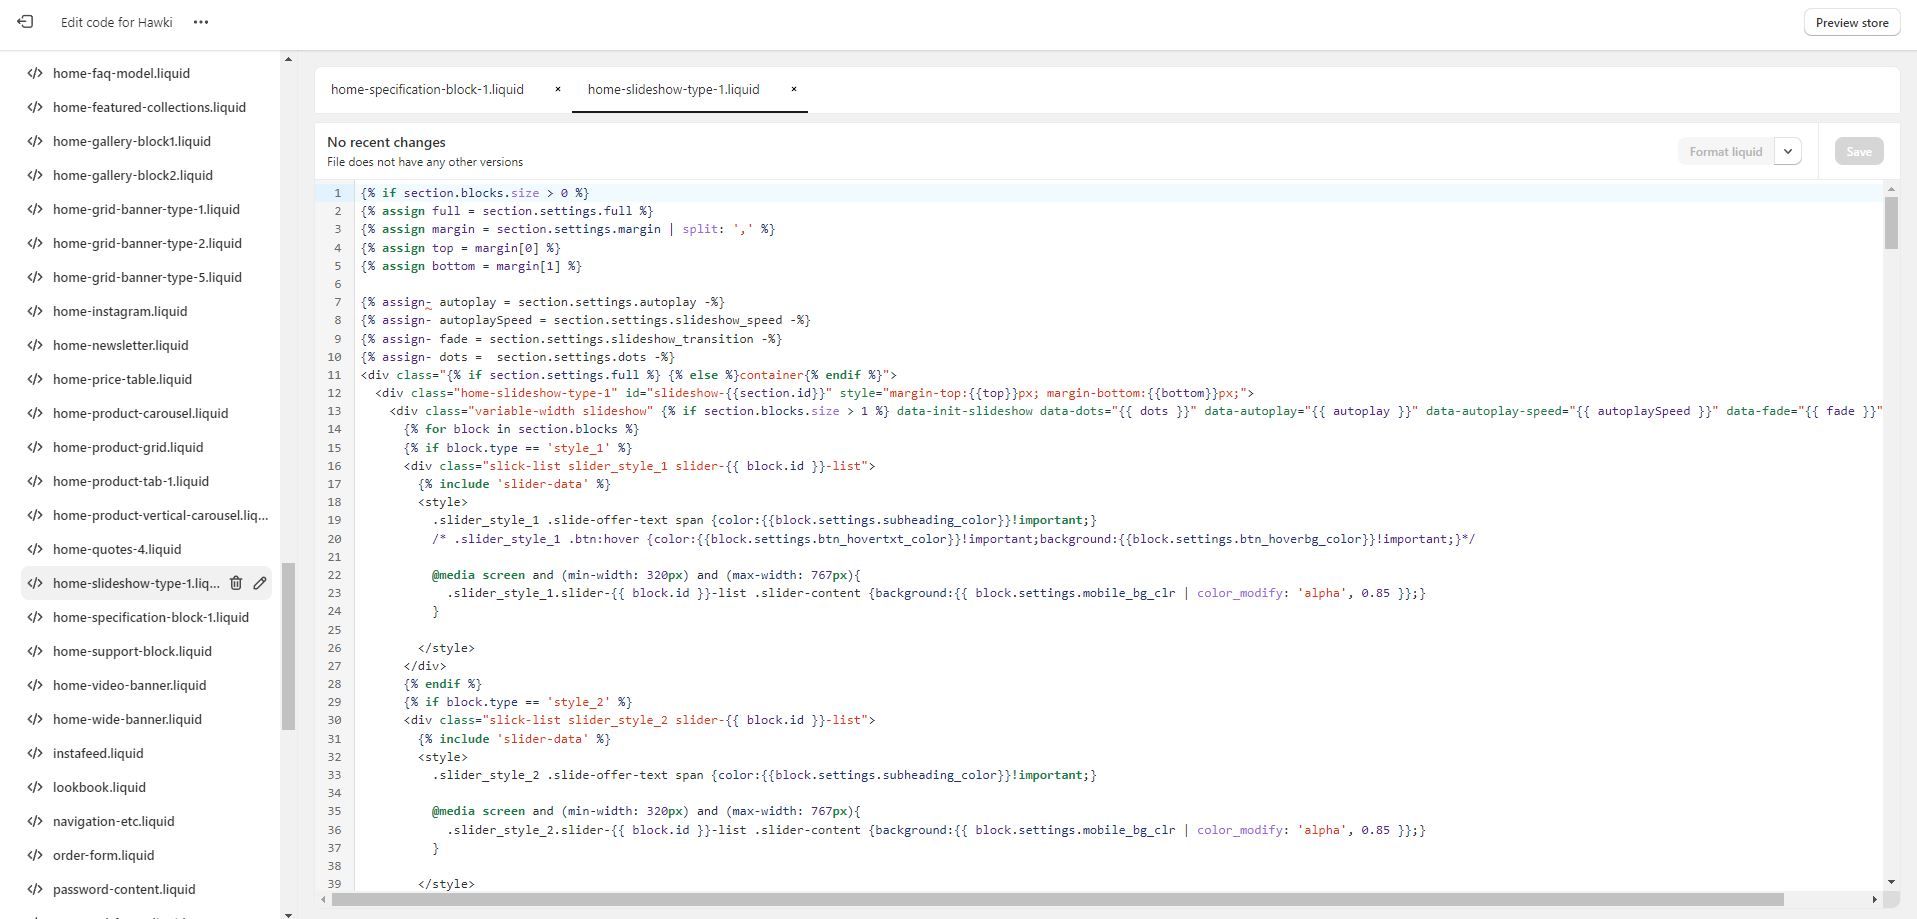Close the home-slideshow-type-1.liquid tab
1917x919 pixels.
pos(794,89)
